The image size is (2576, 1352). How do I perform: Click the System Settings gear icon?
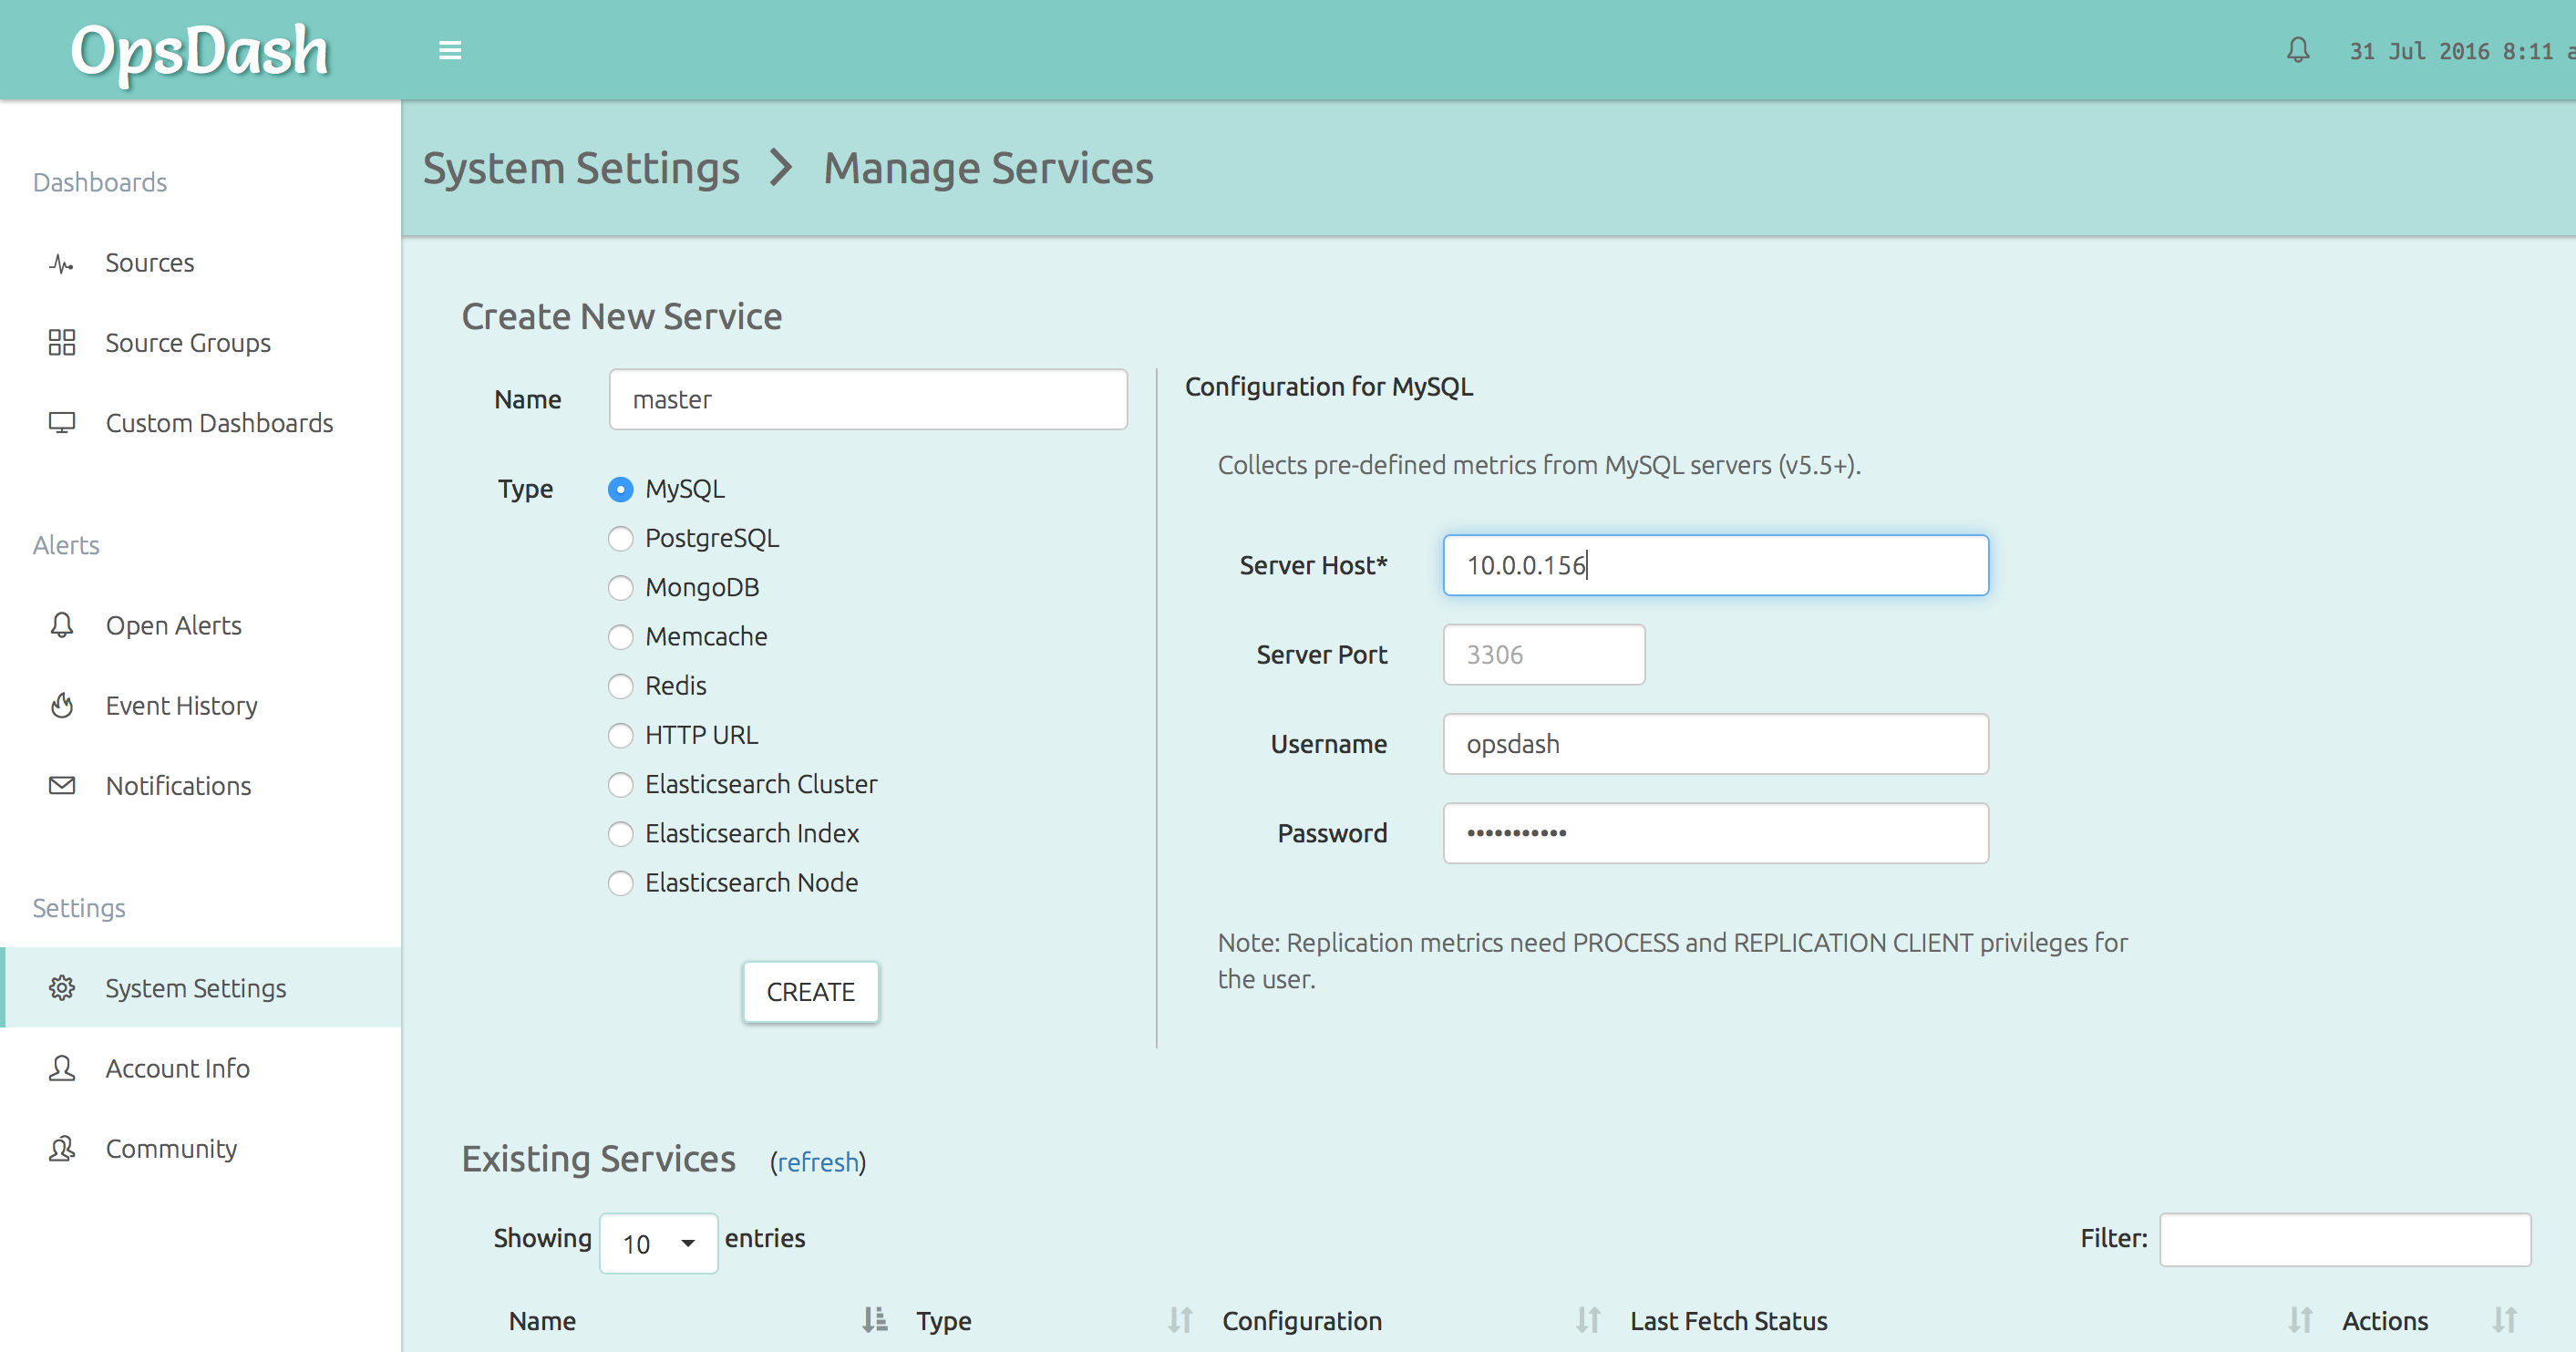[x=62, y=988]
